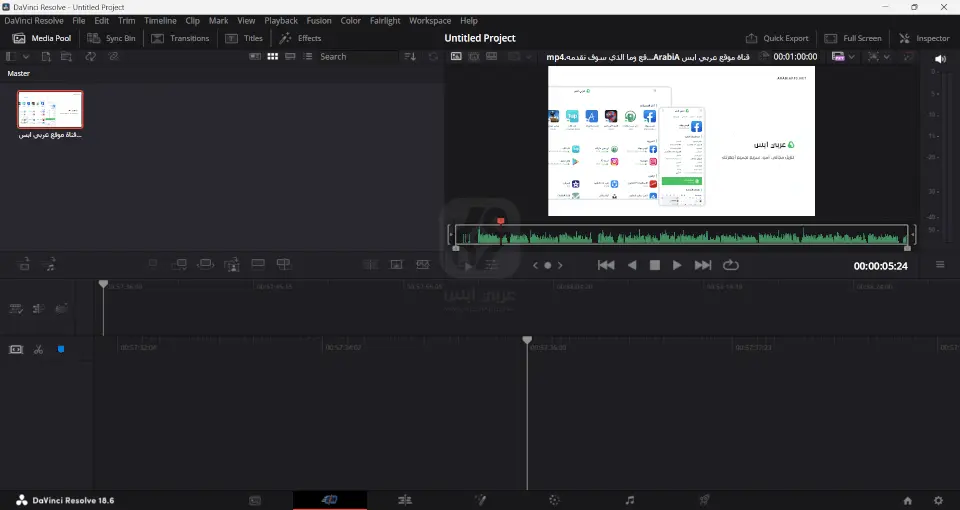Open the Media Pool panel
The height and width of the screenshot is (510, 960).
[x=42, y=38]
